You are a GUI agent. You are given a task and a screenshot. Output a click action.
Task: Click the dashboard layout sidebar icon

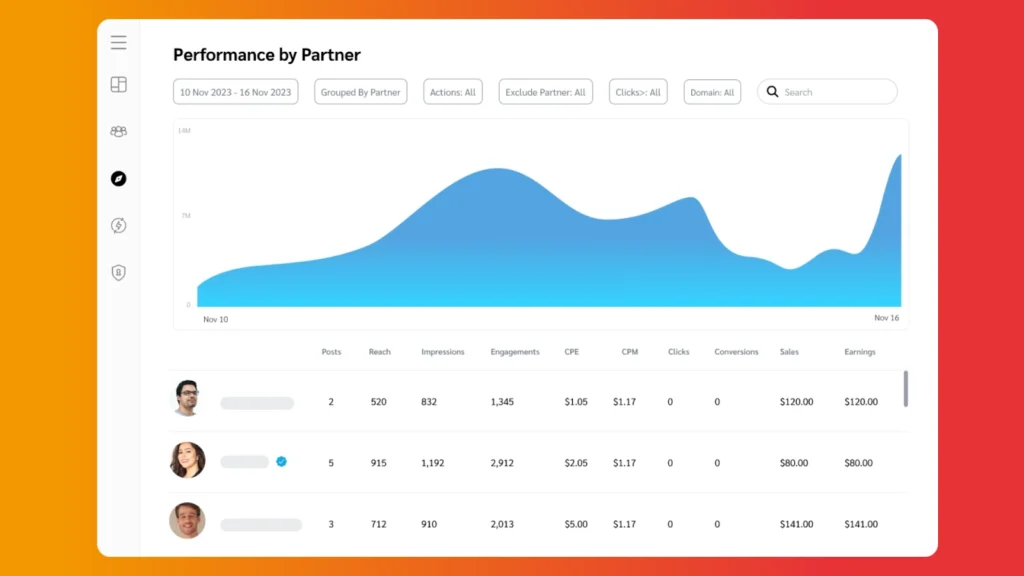118,85
